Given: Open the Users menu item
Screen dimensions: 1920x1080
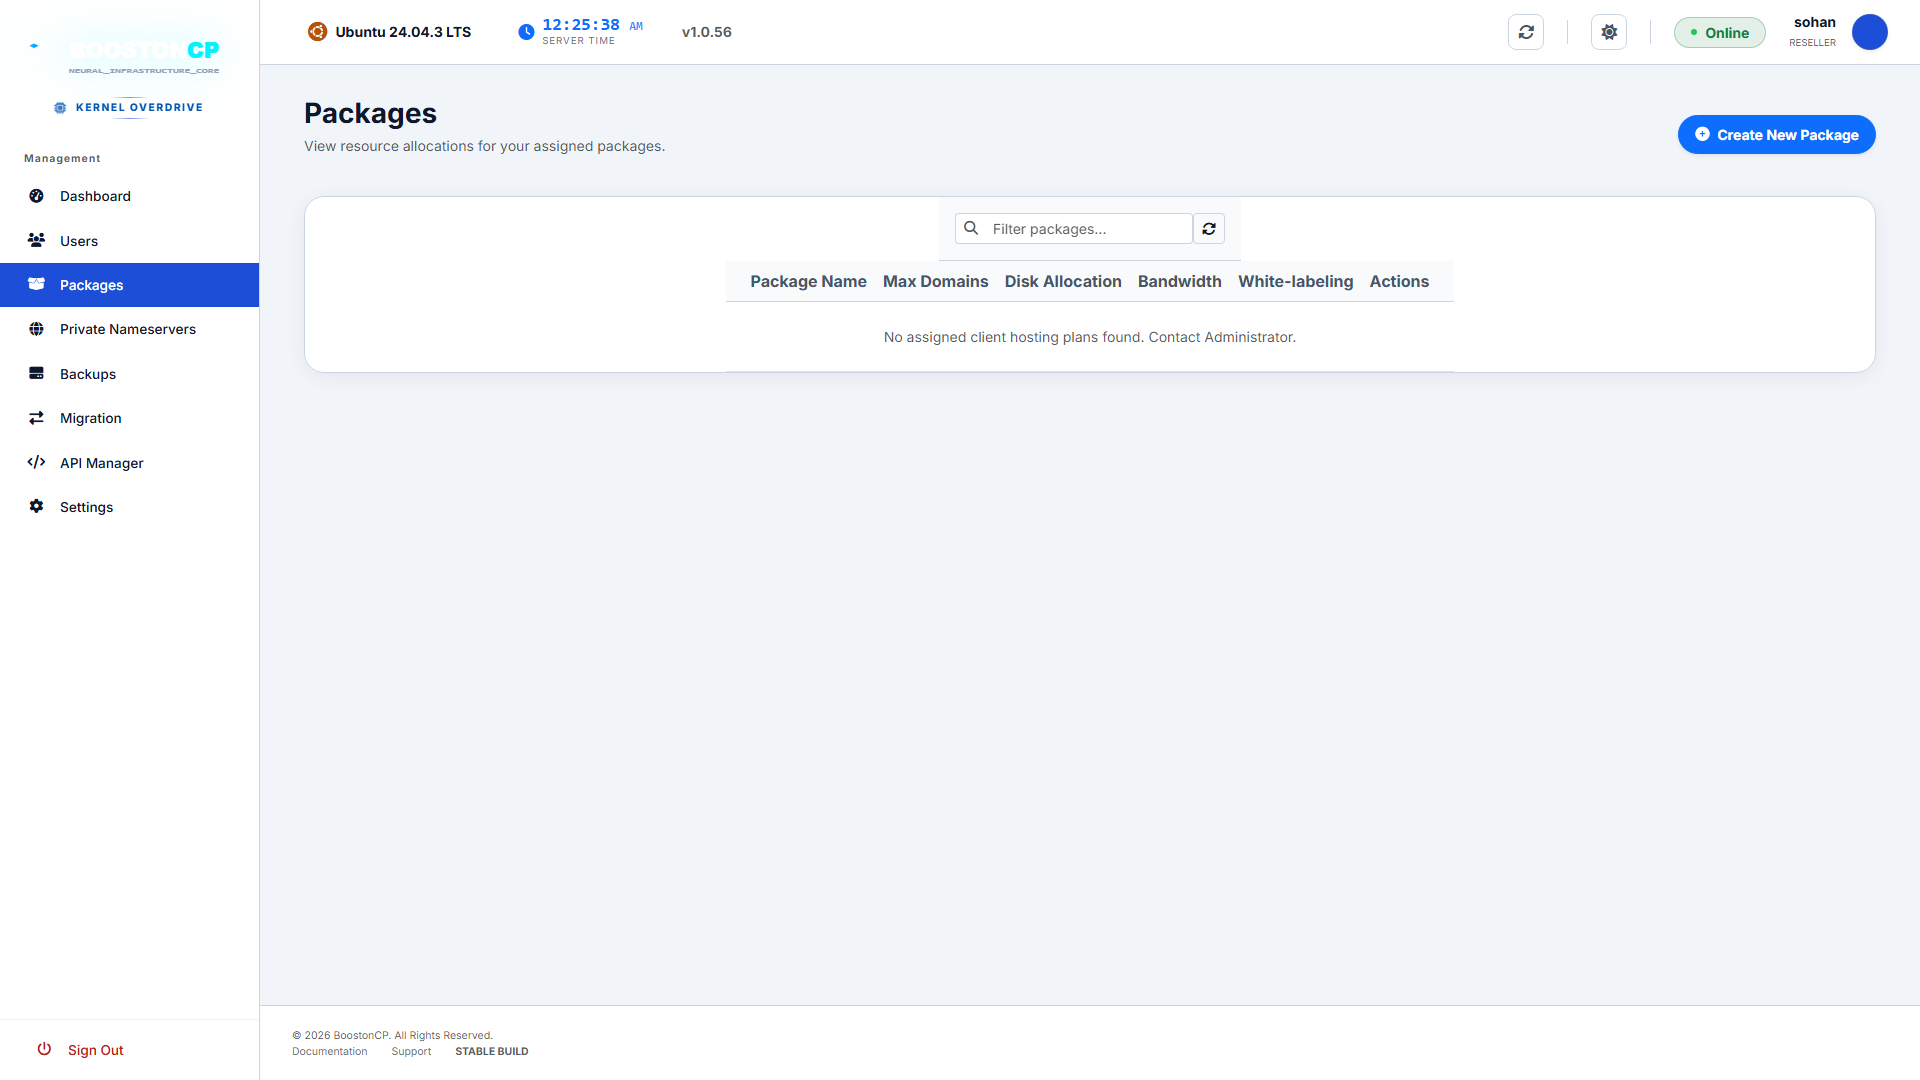Looking at the screenshot, I should 130,241.
